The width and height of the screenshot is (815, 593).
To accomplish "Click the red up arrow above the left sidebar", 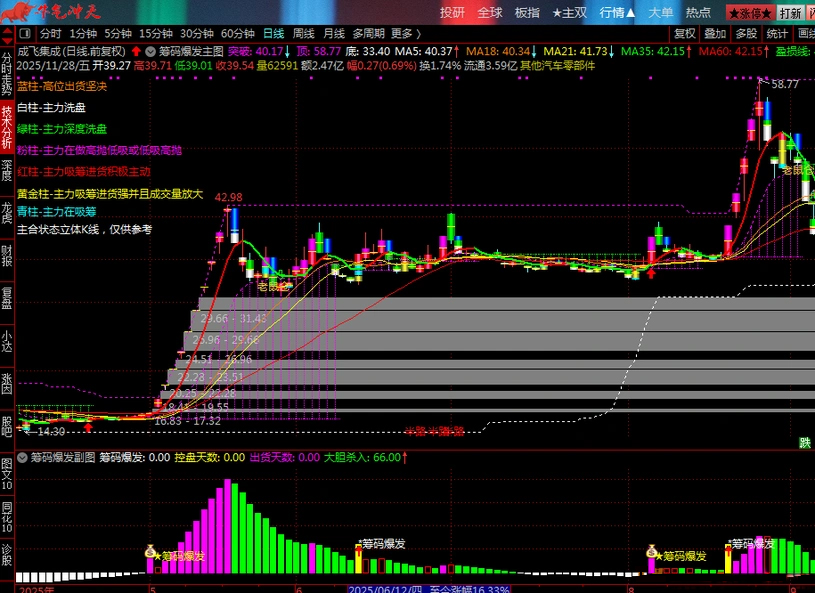I will (7, 31).
